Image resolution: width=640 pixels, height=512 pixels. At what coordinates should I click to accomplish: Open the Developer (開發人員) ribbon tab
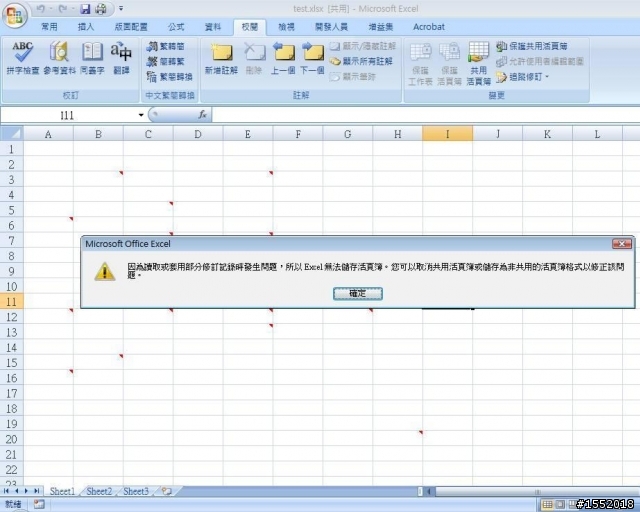331,27
